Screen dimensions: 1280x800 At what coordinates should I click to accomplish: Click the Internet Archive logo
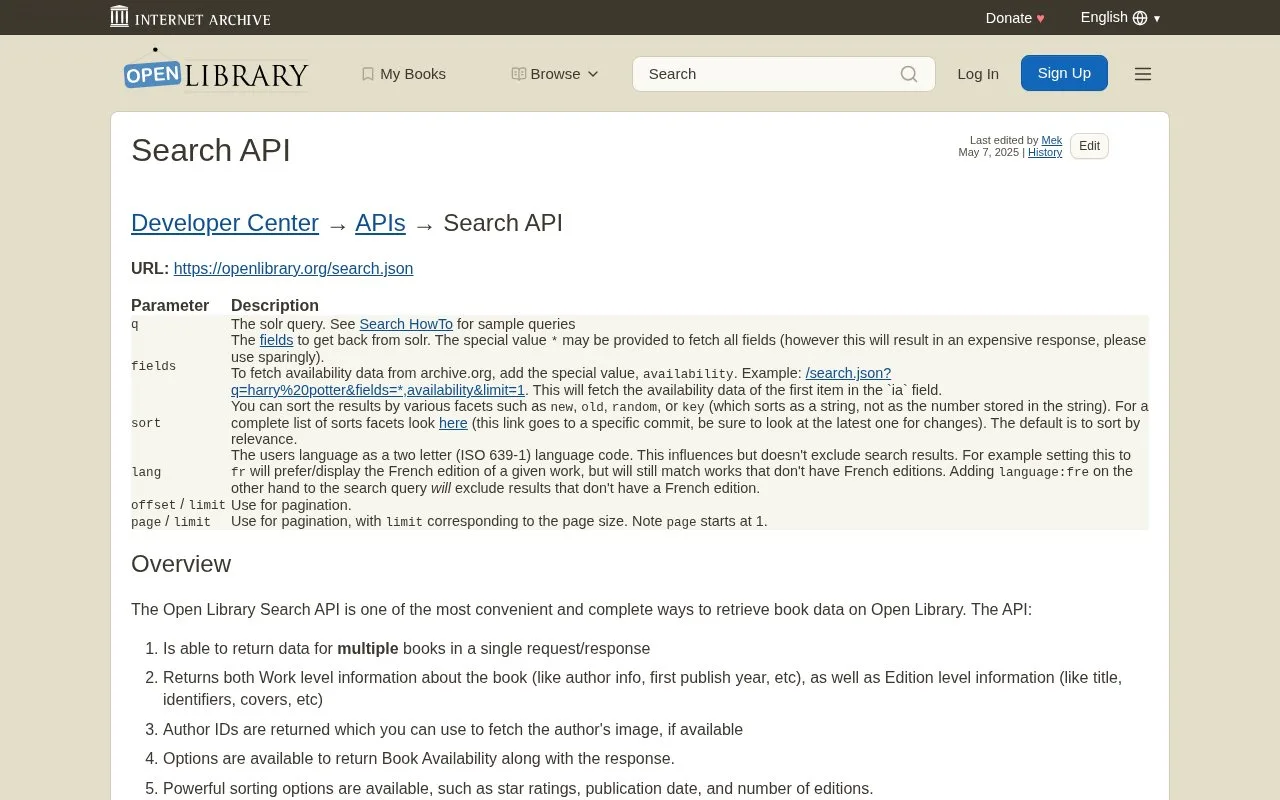(x=190, y=17)
